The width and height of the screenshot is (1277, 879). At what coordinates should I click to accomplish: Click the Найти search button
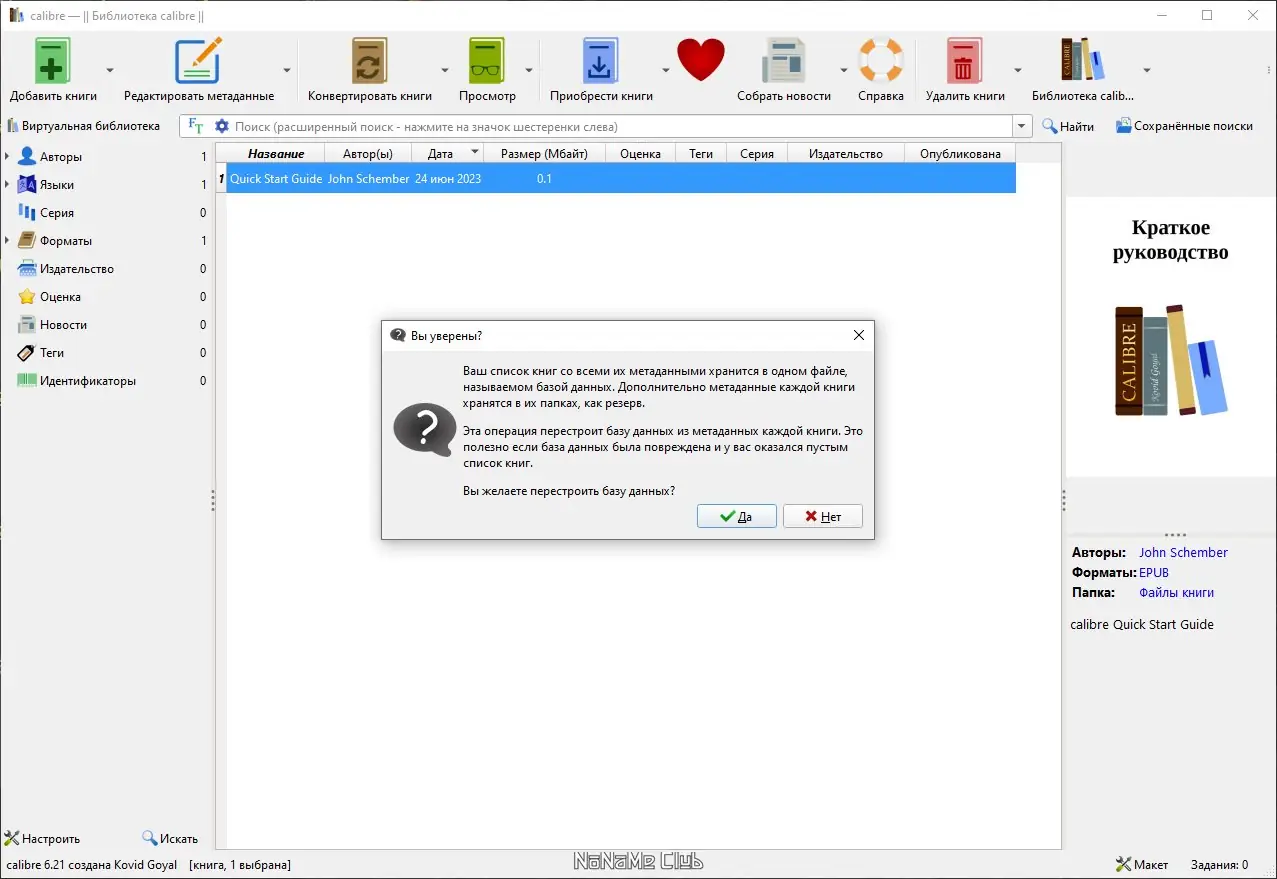1067,126
